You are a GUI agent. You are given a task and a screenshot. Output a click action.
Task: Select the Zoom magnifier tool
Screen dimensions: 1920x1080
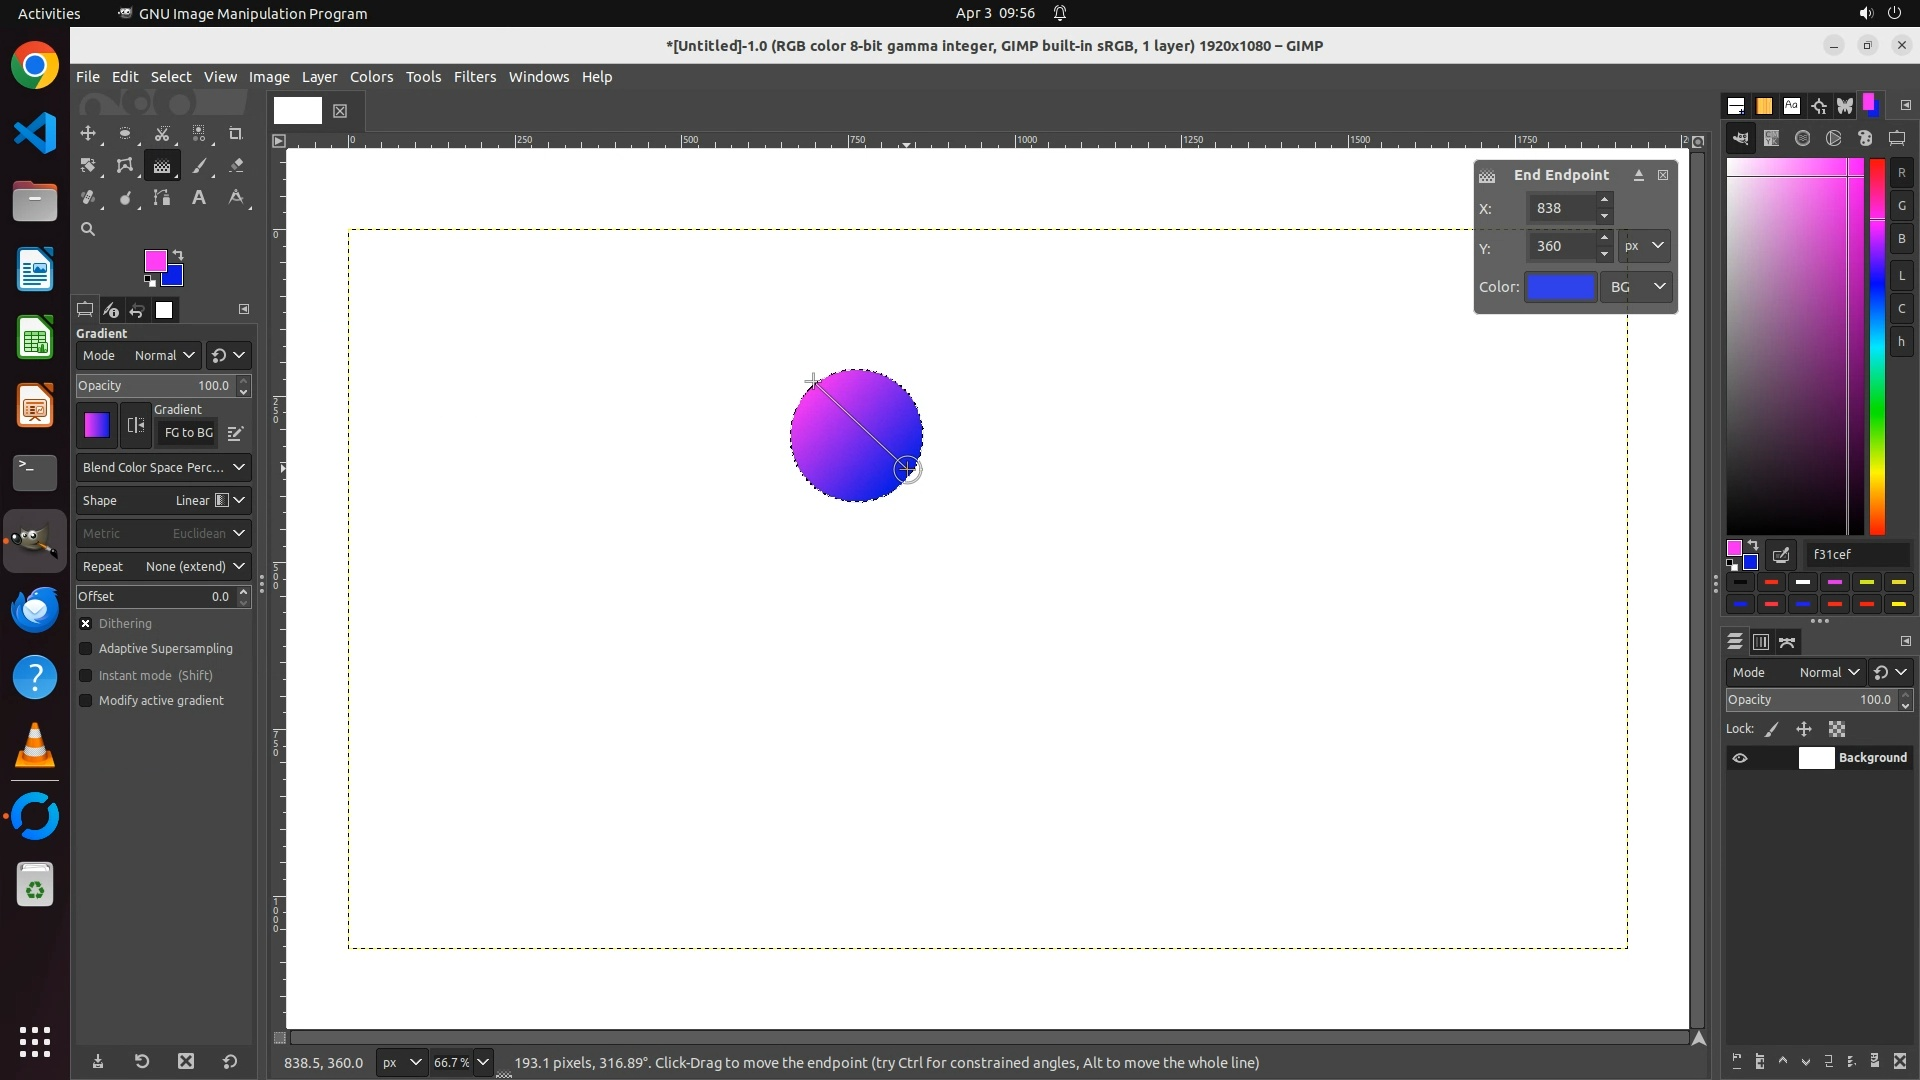click(x=88, y=229)
